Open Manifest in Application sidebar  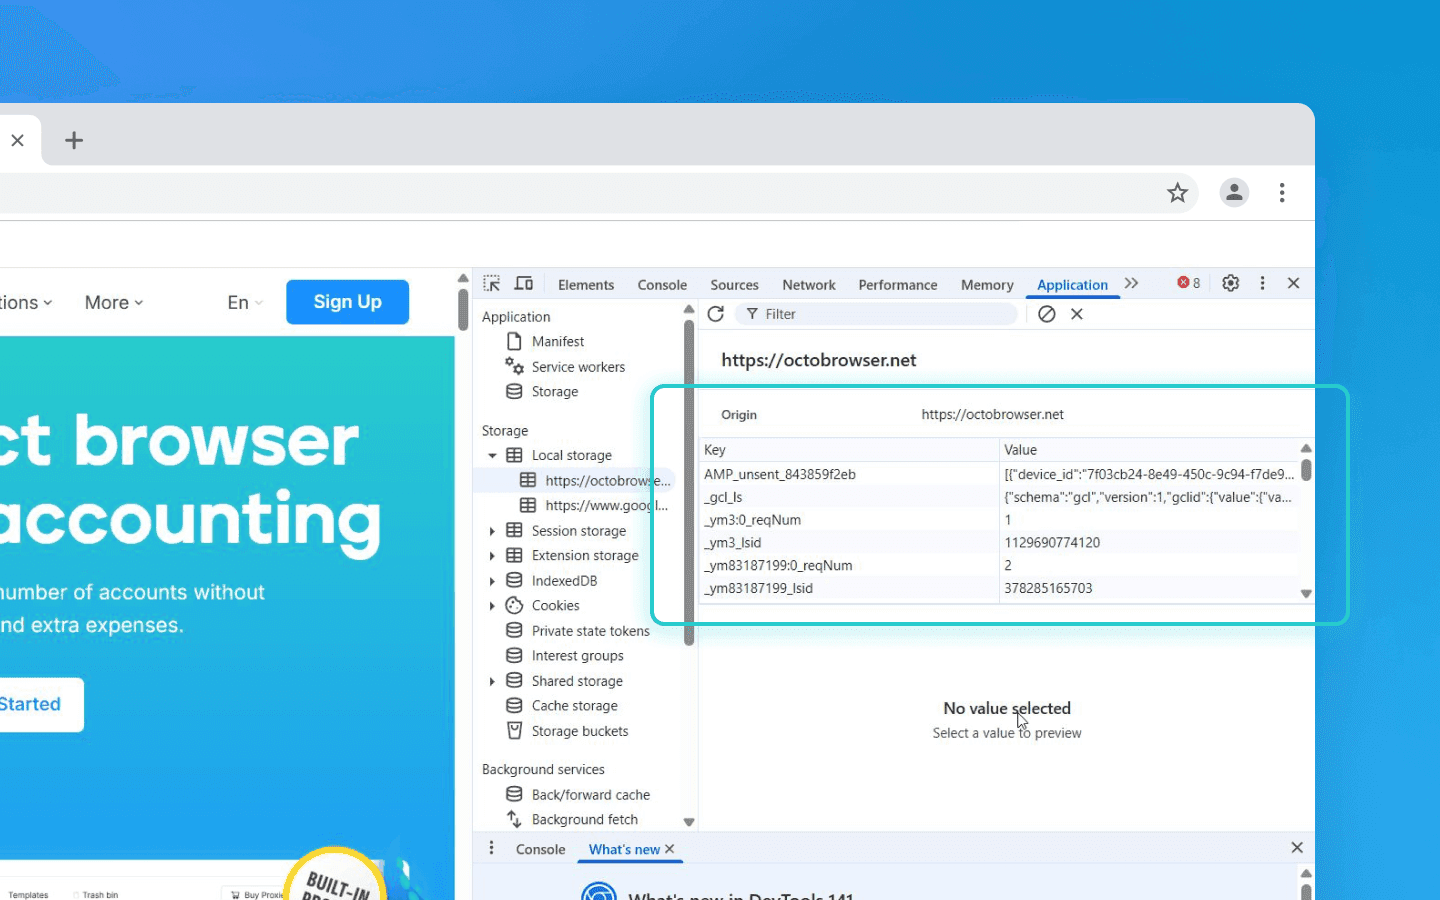558,342
